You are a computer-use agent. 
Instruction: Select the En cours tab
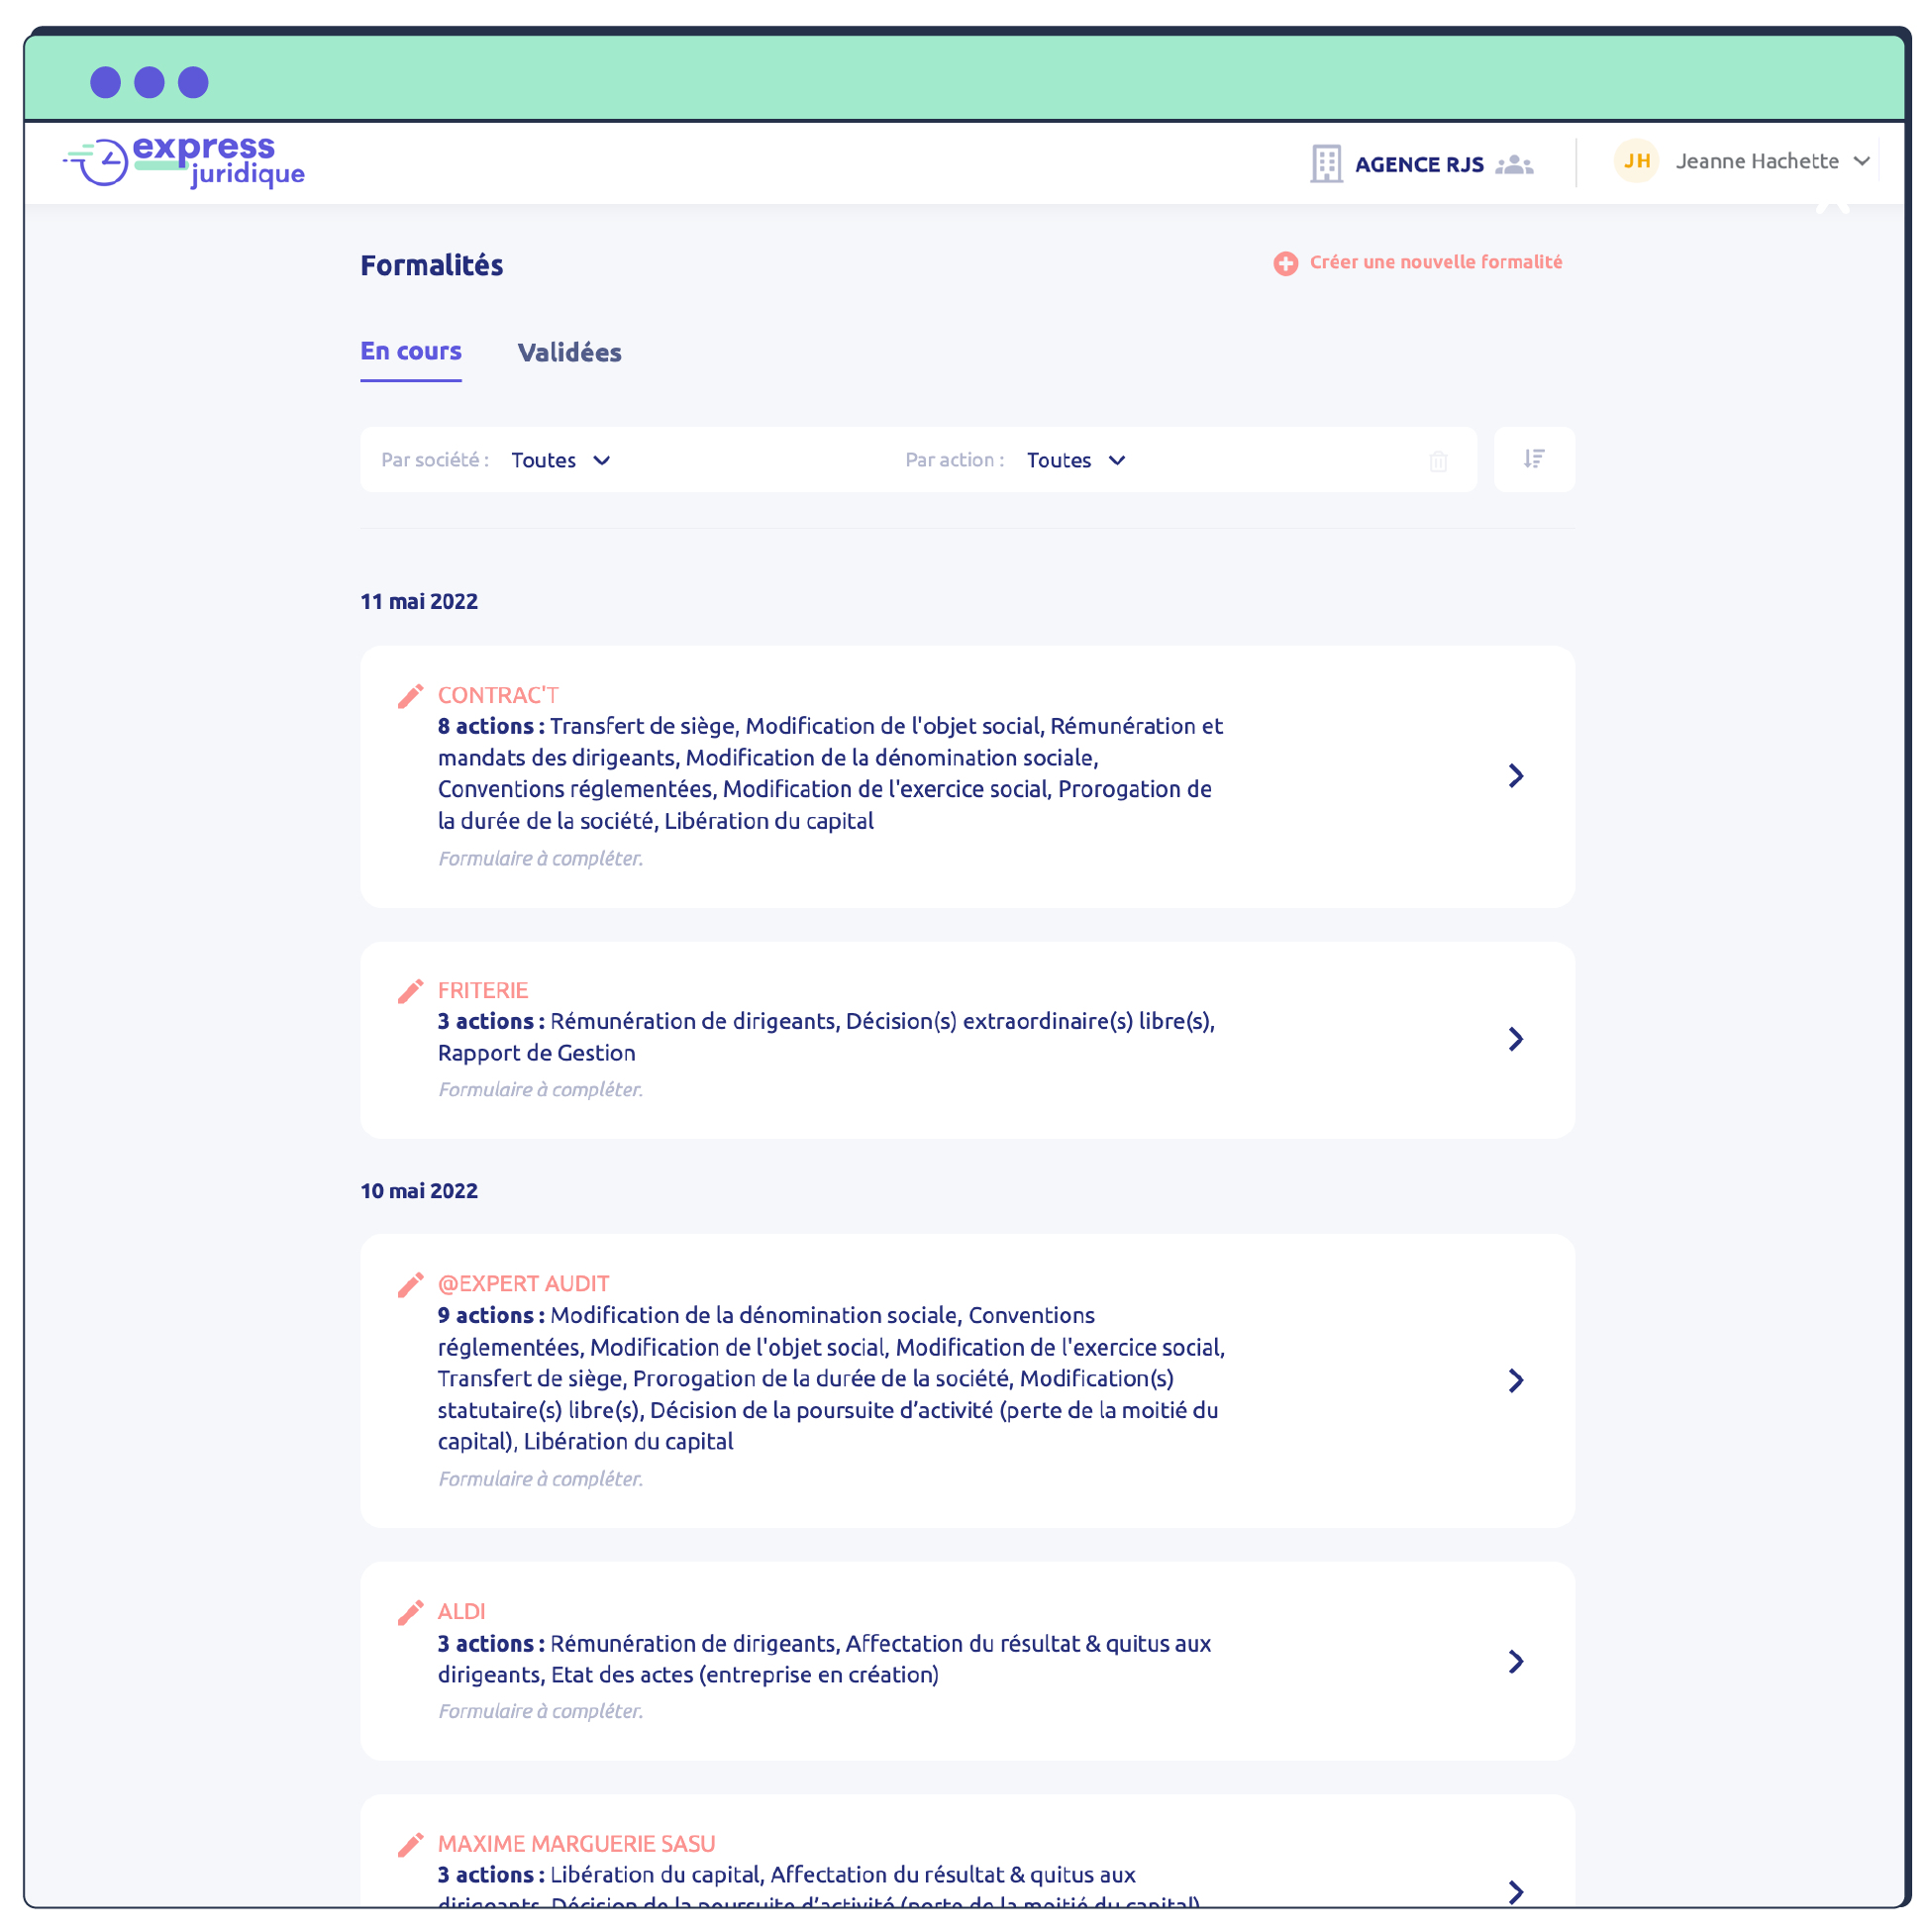pyautogui.click(x=410, y=352)
